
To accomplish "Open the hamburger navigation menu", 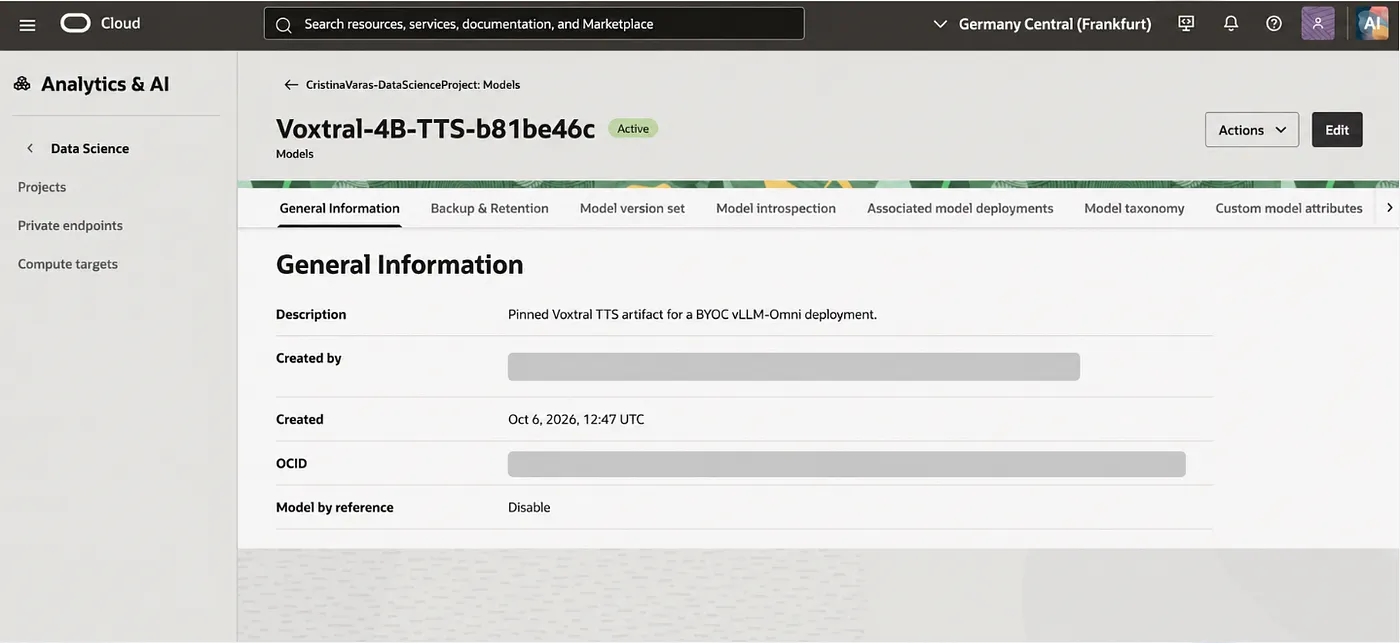I will 27,24.
